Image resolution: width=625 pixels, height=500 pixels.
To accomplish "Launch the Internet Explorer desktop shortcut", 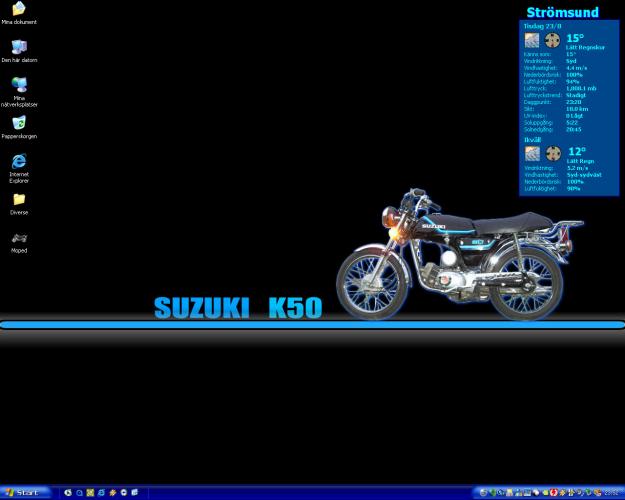I will [x=18, y=162].
